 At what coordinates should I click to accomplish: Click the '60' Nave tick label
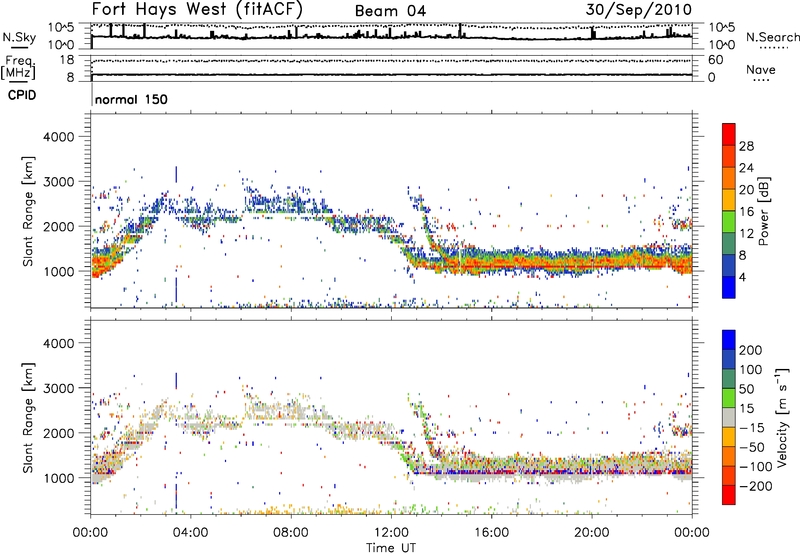715,60
